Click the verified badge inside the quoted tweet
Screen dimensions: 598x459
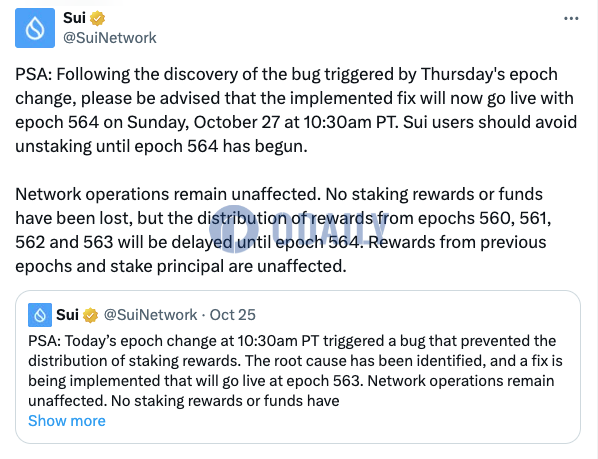pos(90,315)
